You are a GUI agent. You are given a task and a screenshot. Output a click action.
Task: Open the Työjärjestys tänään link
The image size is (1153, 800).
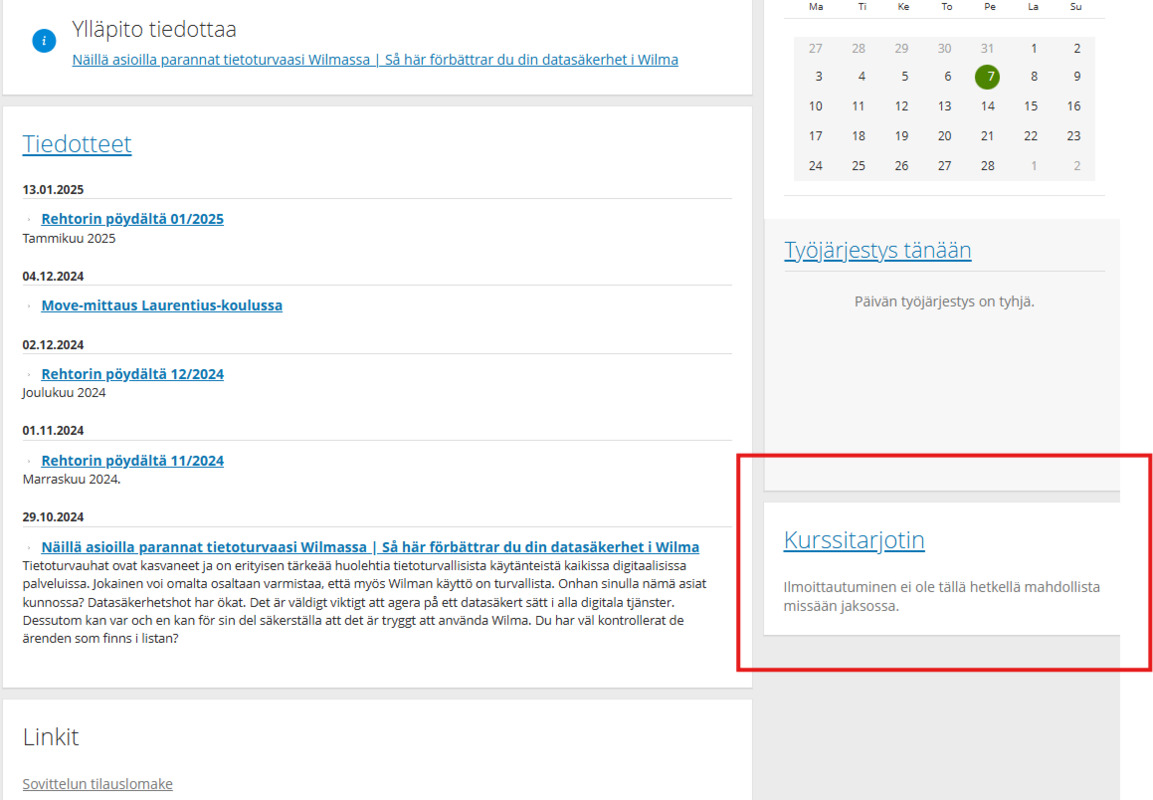click(x=877, y=250)
